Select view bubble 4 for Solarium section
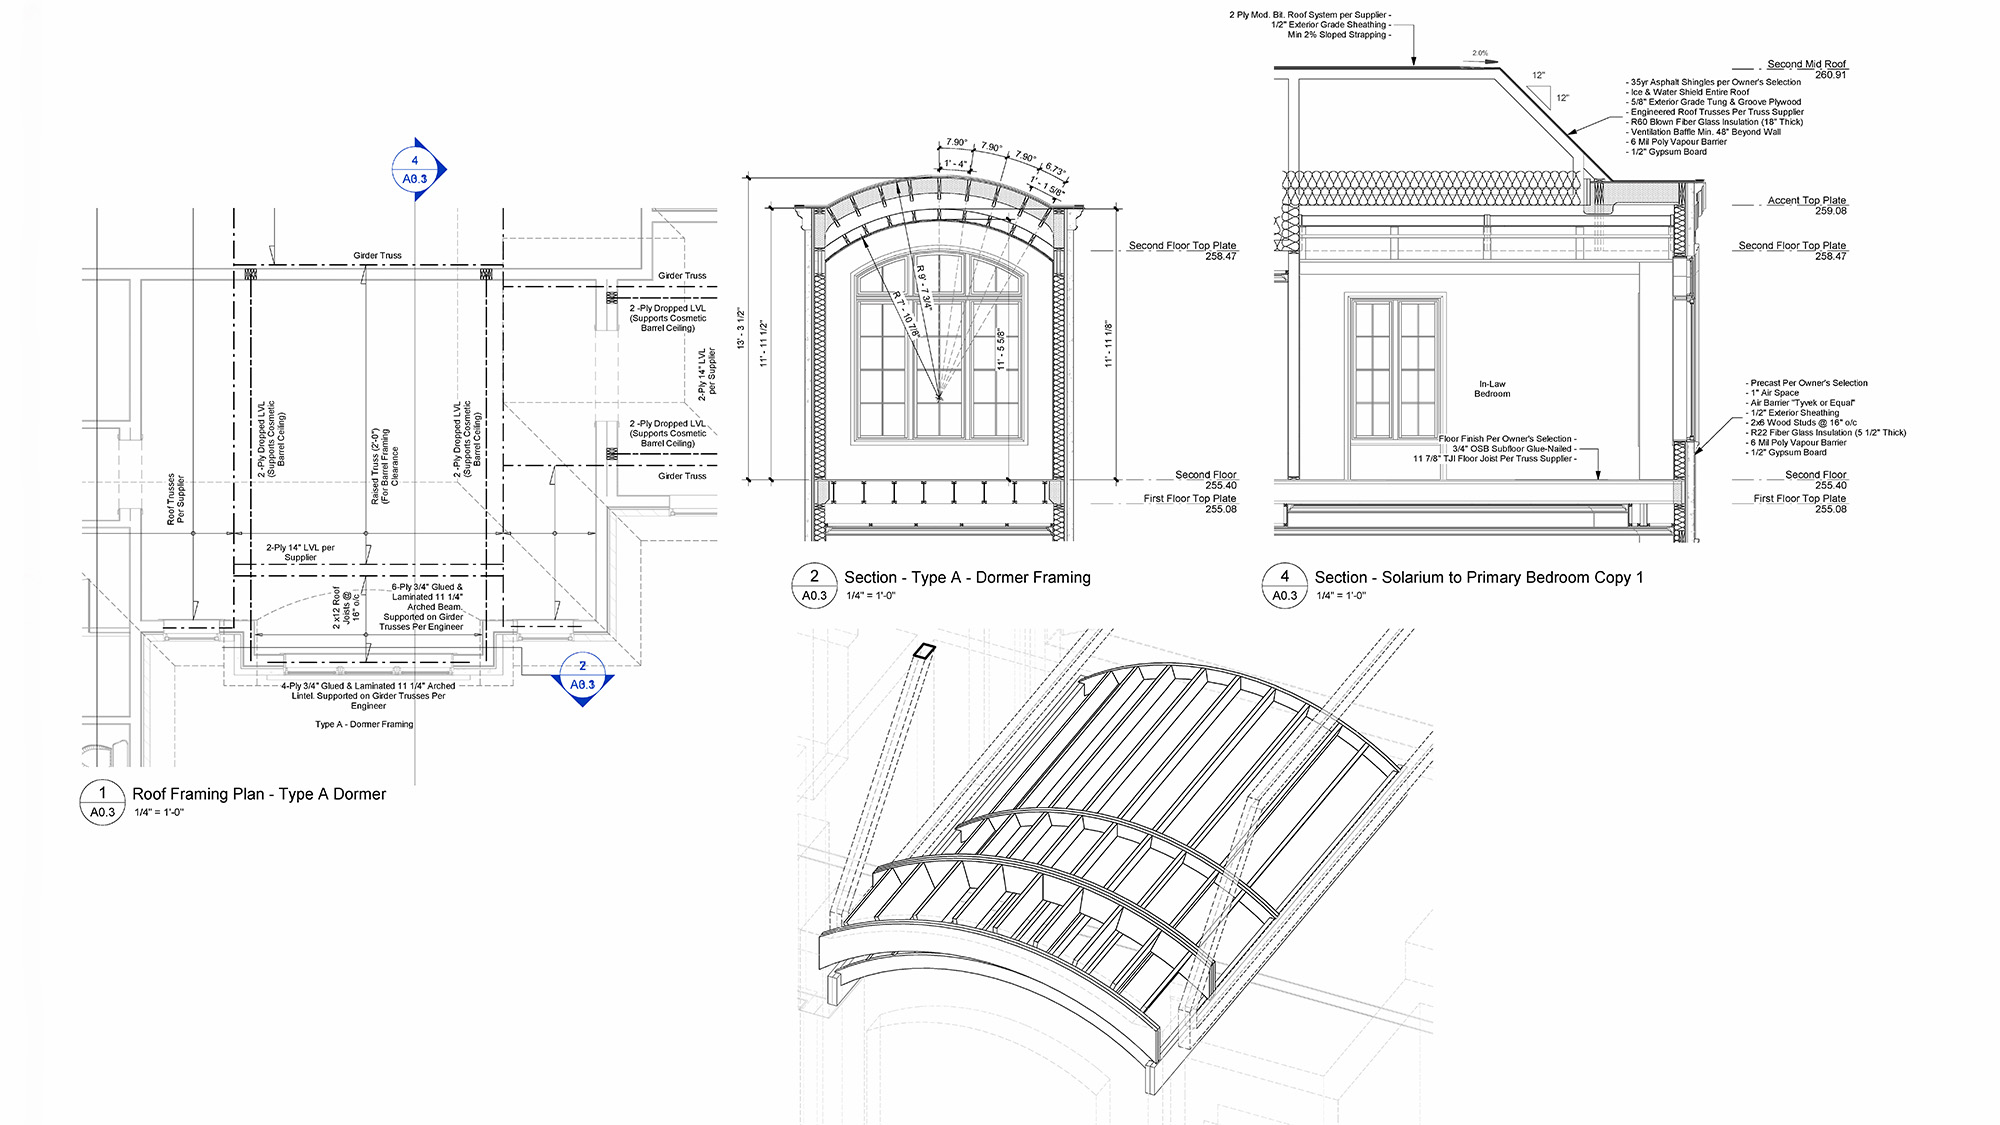The width and height of the screenshot is (2000, 1125). [1284, 585]
